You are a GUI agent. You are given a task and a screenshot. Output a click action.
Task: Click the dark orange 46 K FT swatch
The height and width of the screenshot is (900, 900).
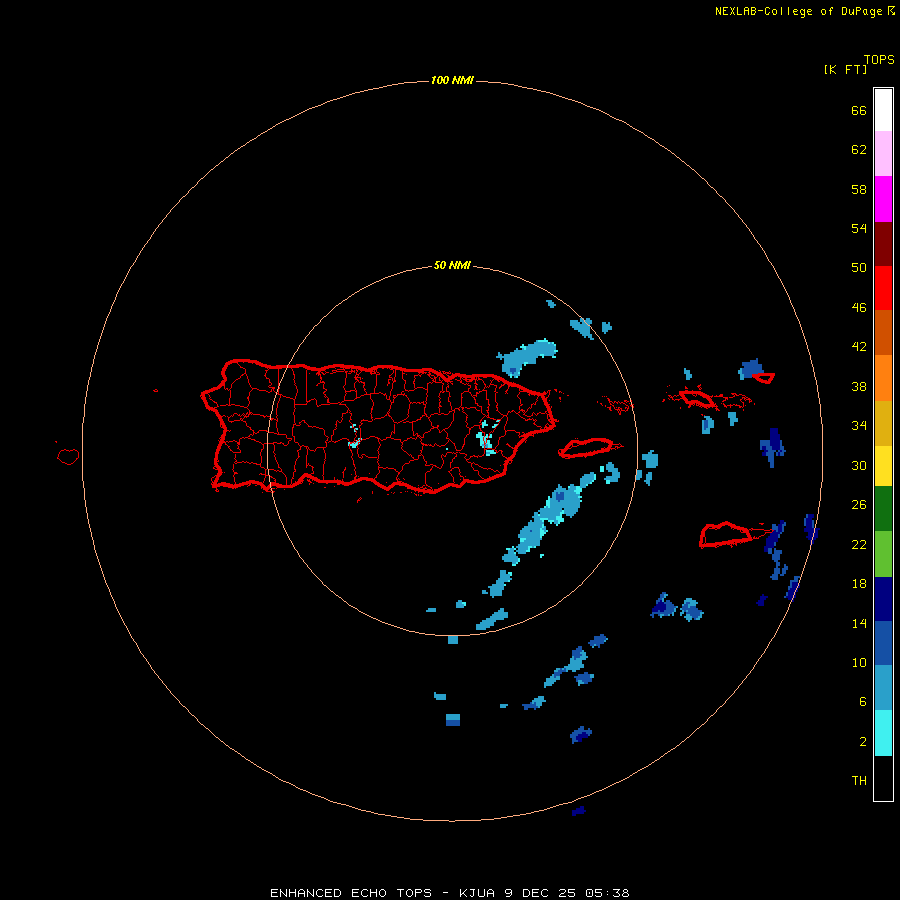[883, 333]
